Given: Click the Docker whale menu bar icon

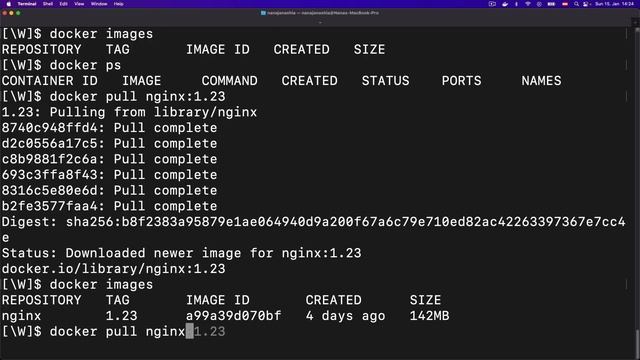Looking at the screenshot, I should point(505,4).
